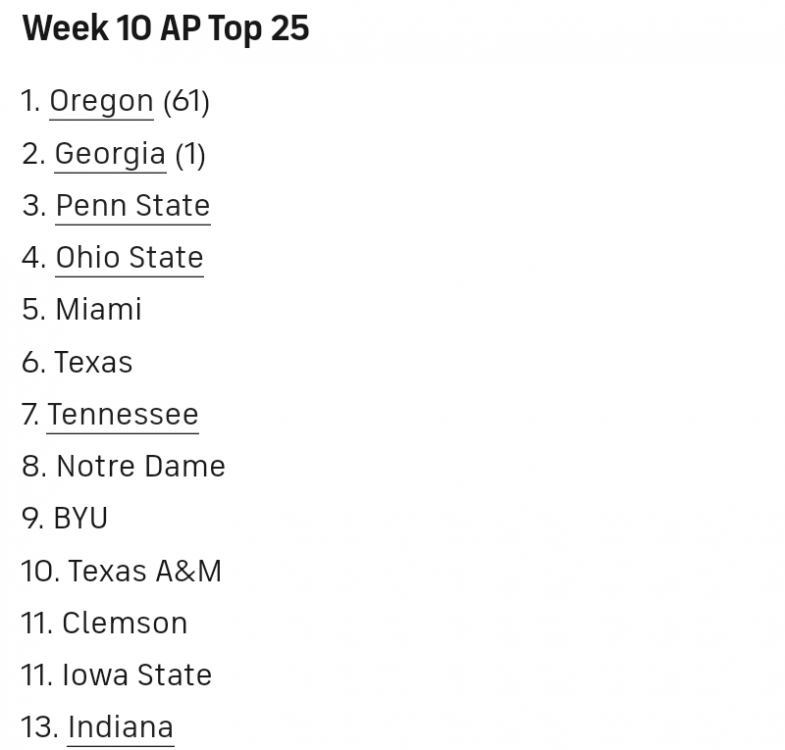Viewport: 785px width, 750px height.
Task: Select the Clemson team name
Action: tap(124, 623)
